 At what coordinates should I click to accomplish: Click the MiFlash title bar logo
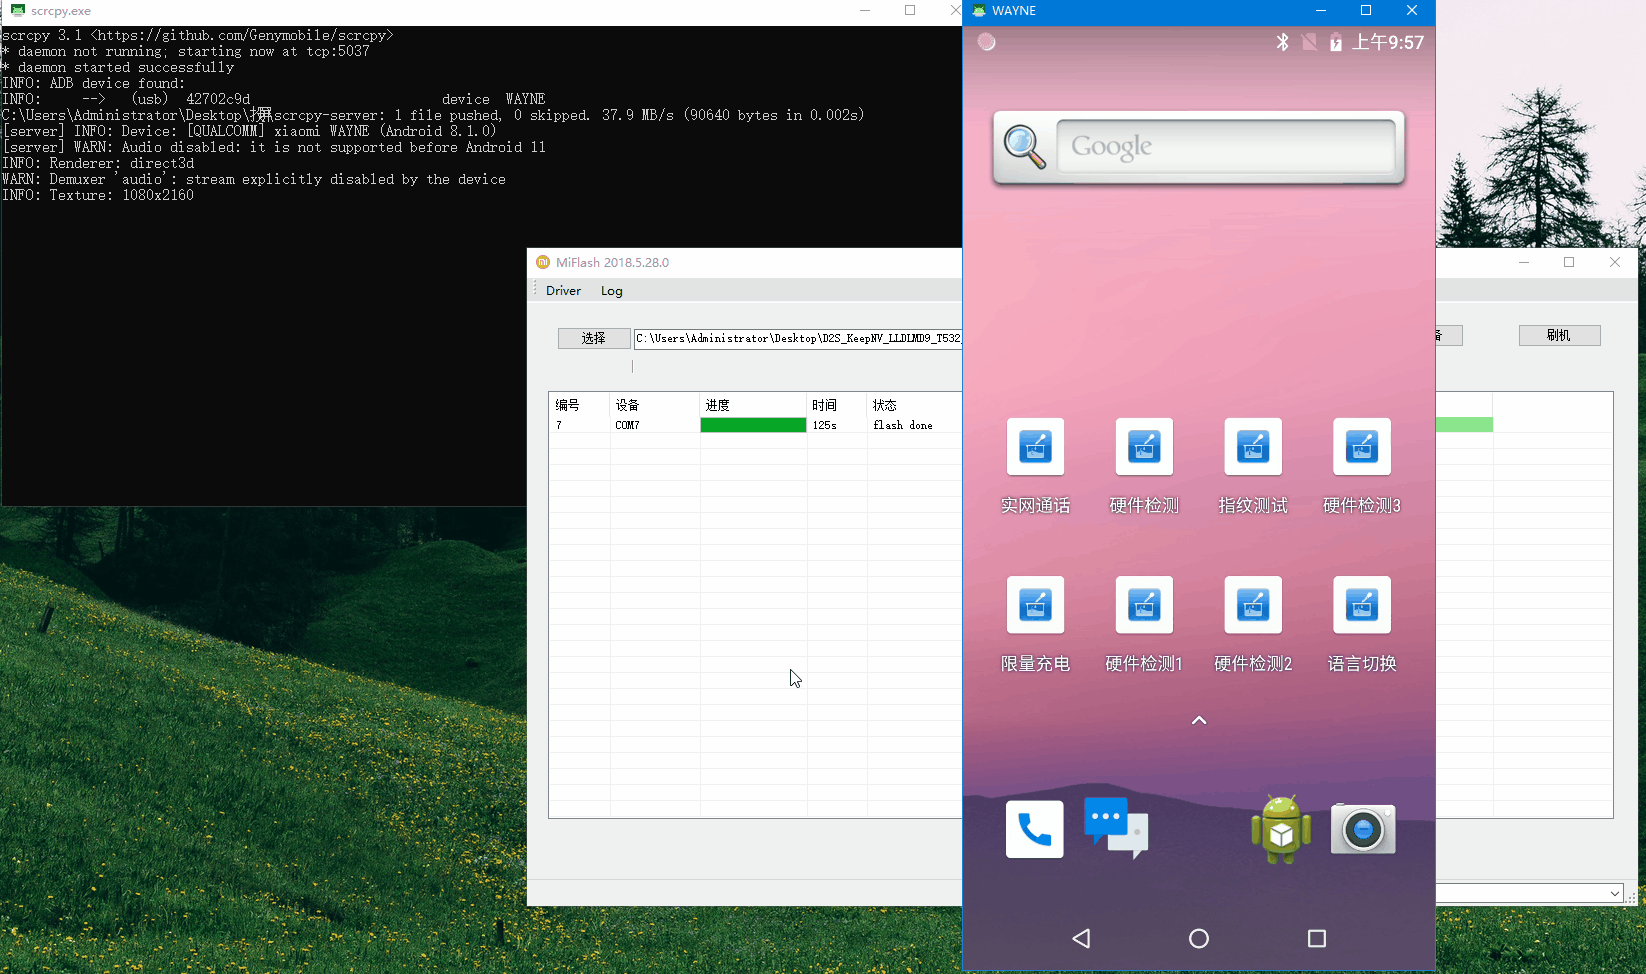point(543,262)
